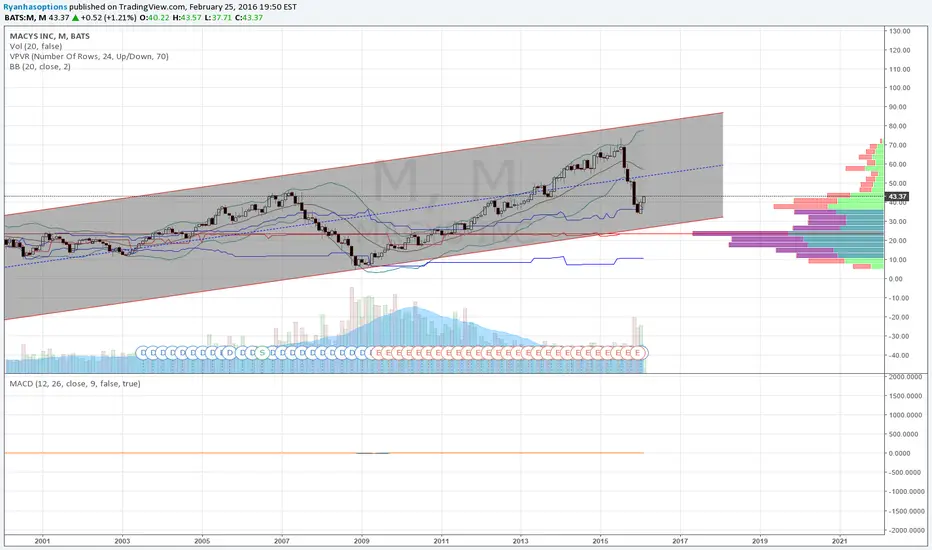Select the H:43.57 high value
Screen dimensions: 932x550
coord(186,17)
